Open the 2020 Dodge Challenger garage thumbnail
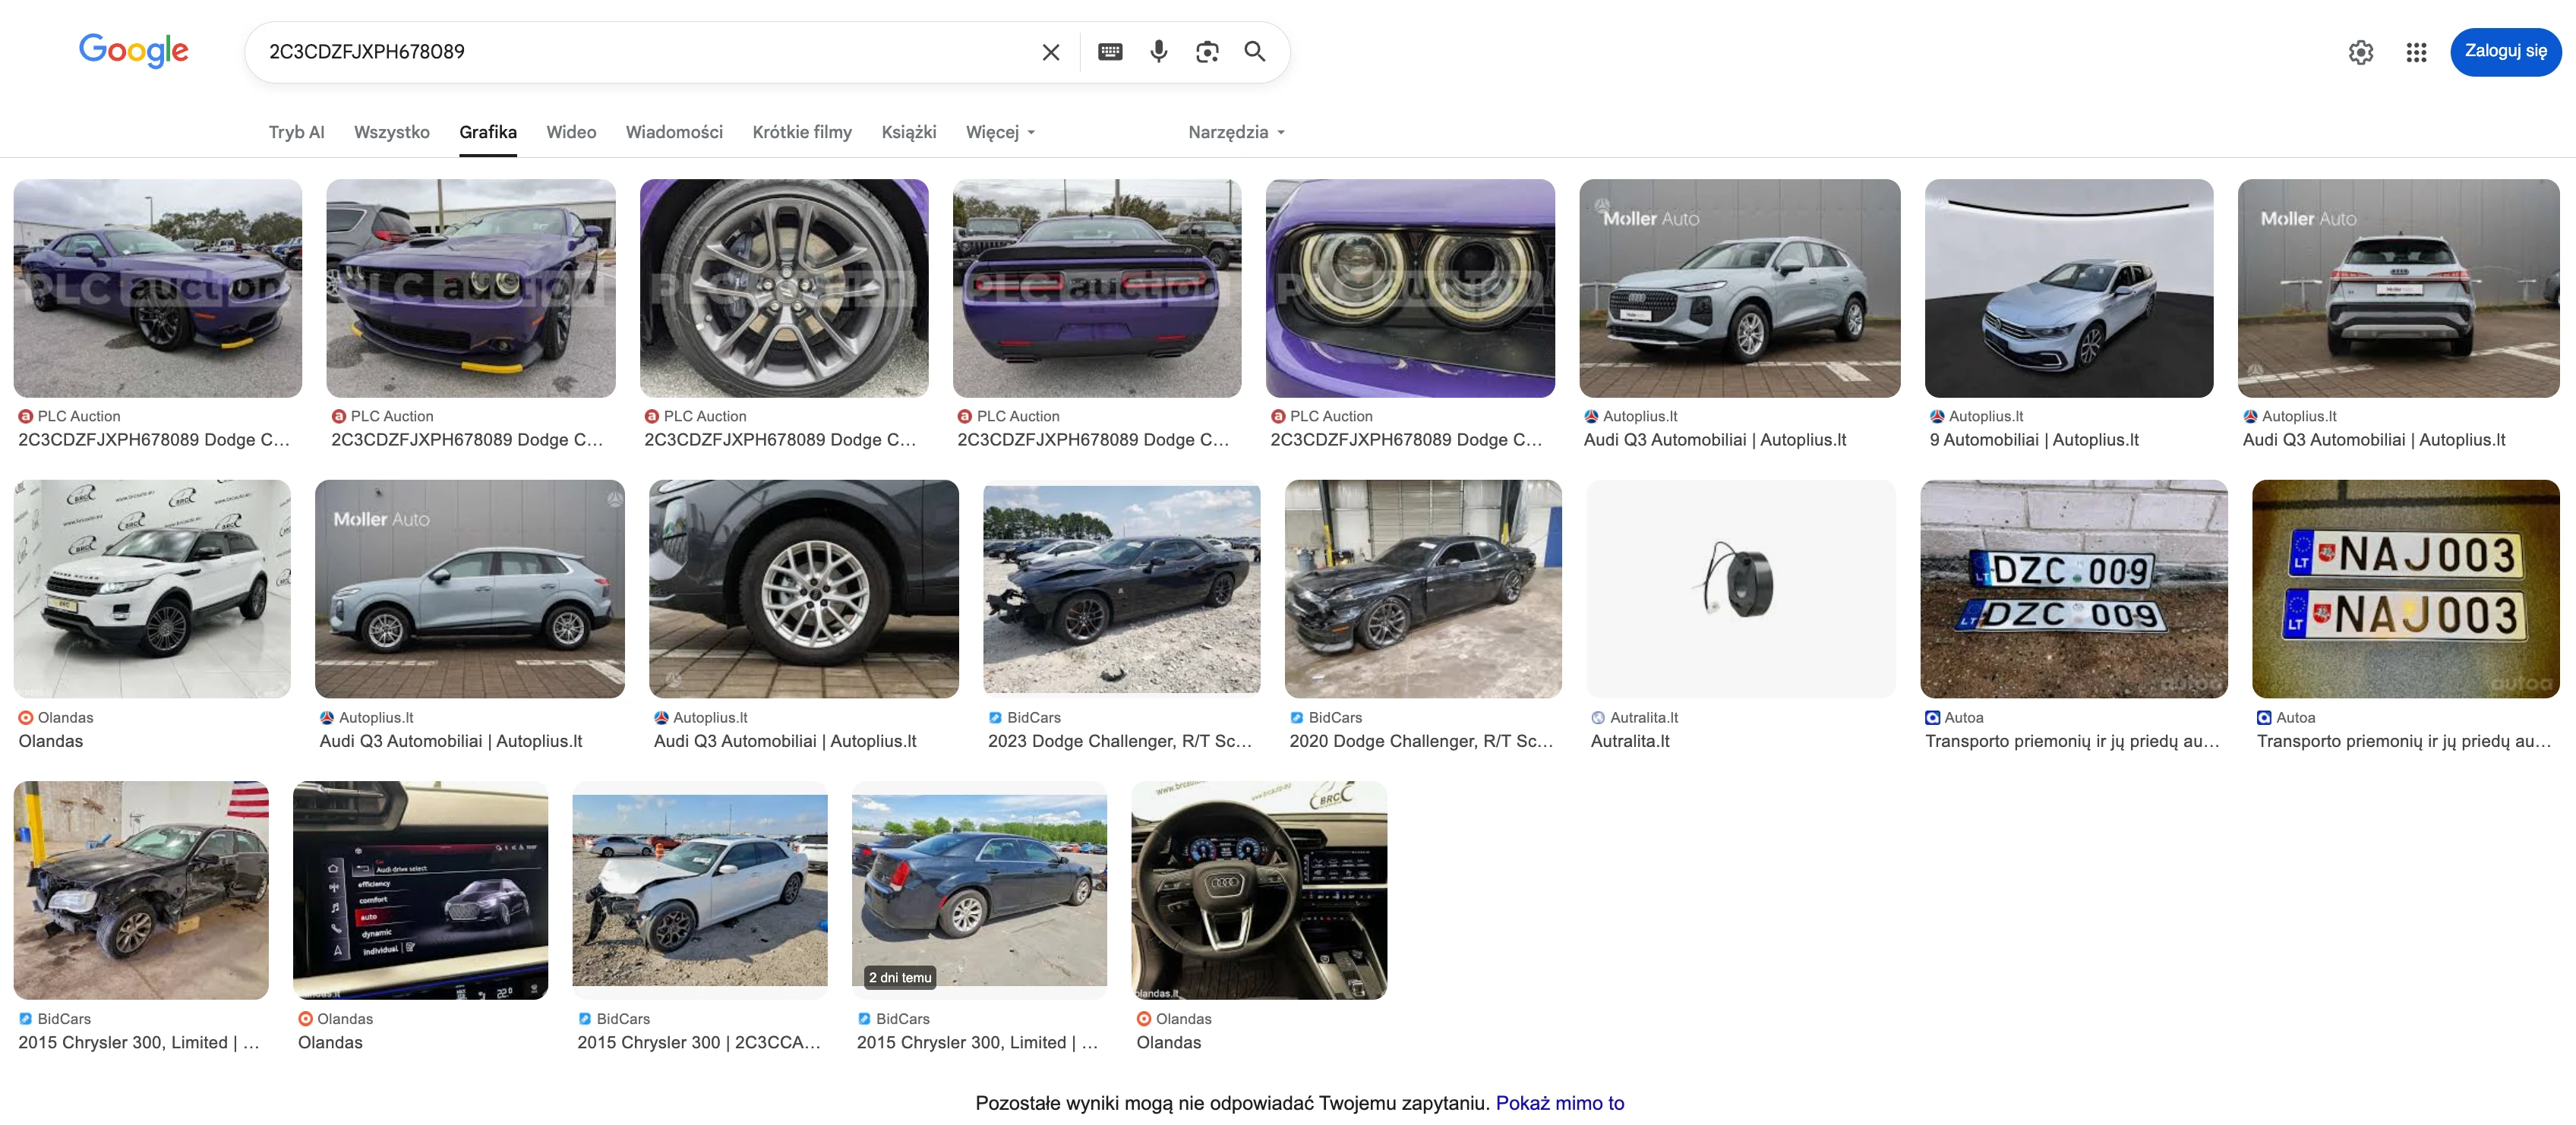Viewport: 2576px width, 1125px height. coord(1422,589)
